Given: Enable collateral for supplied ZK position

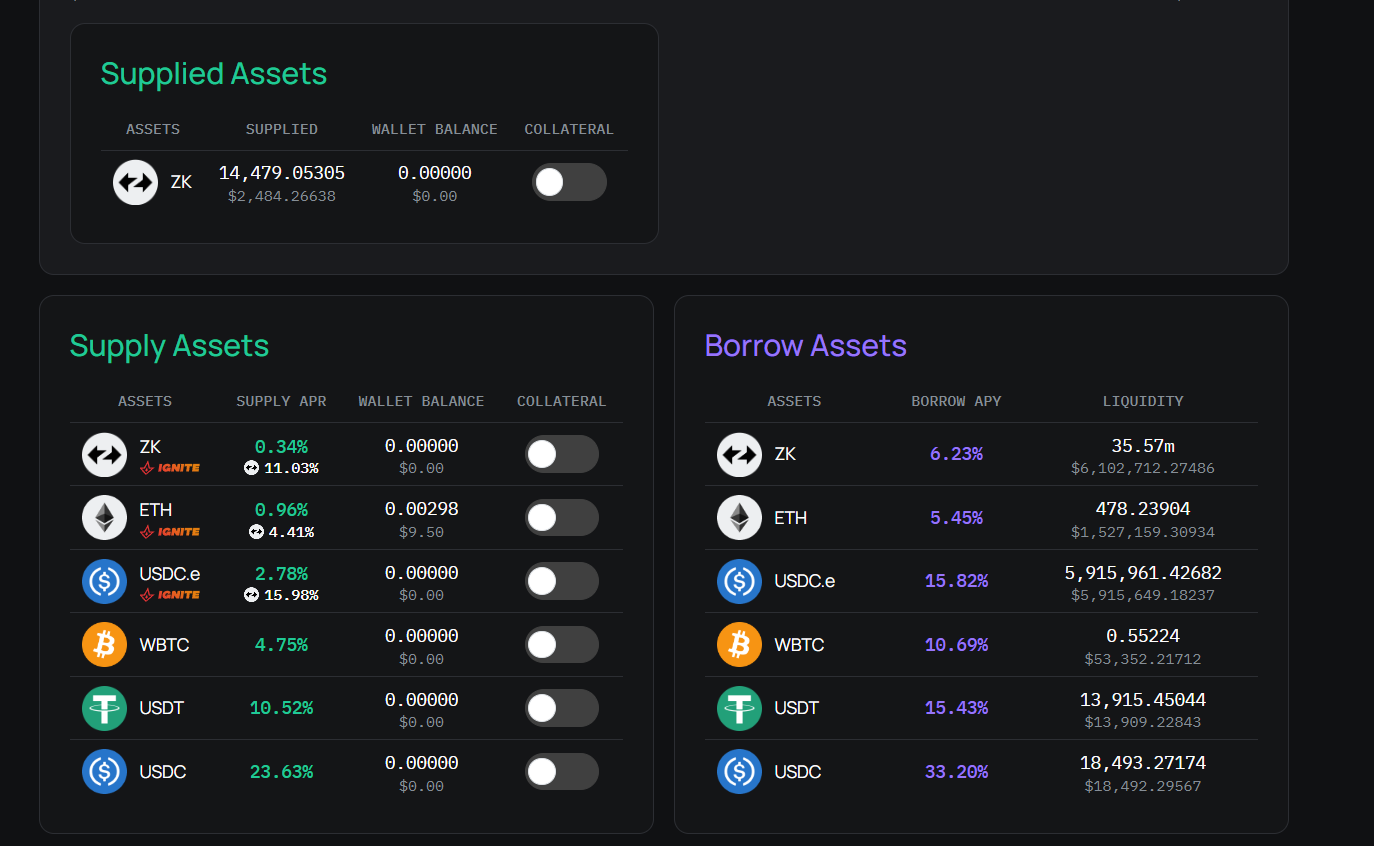Looking at the screenshot, I should click(x=569, y=182).
